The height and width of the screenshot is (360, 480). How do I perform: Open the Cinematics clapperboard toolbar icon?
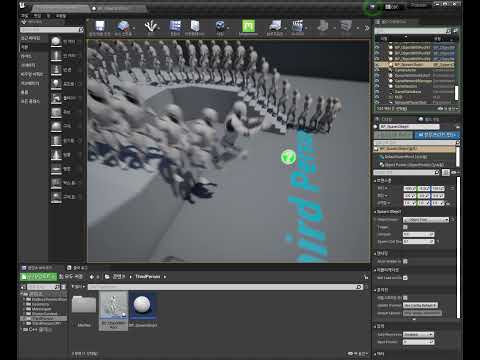pos(298,26)
